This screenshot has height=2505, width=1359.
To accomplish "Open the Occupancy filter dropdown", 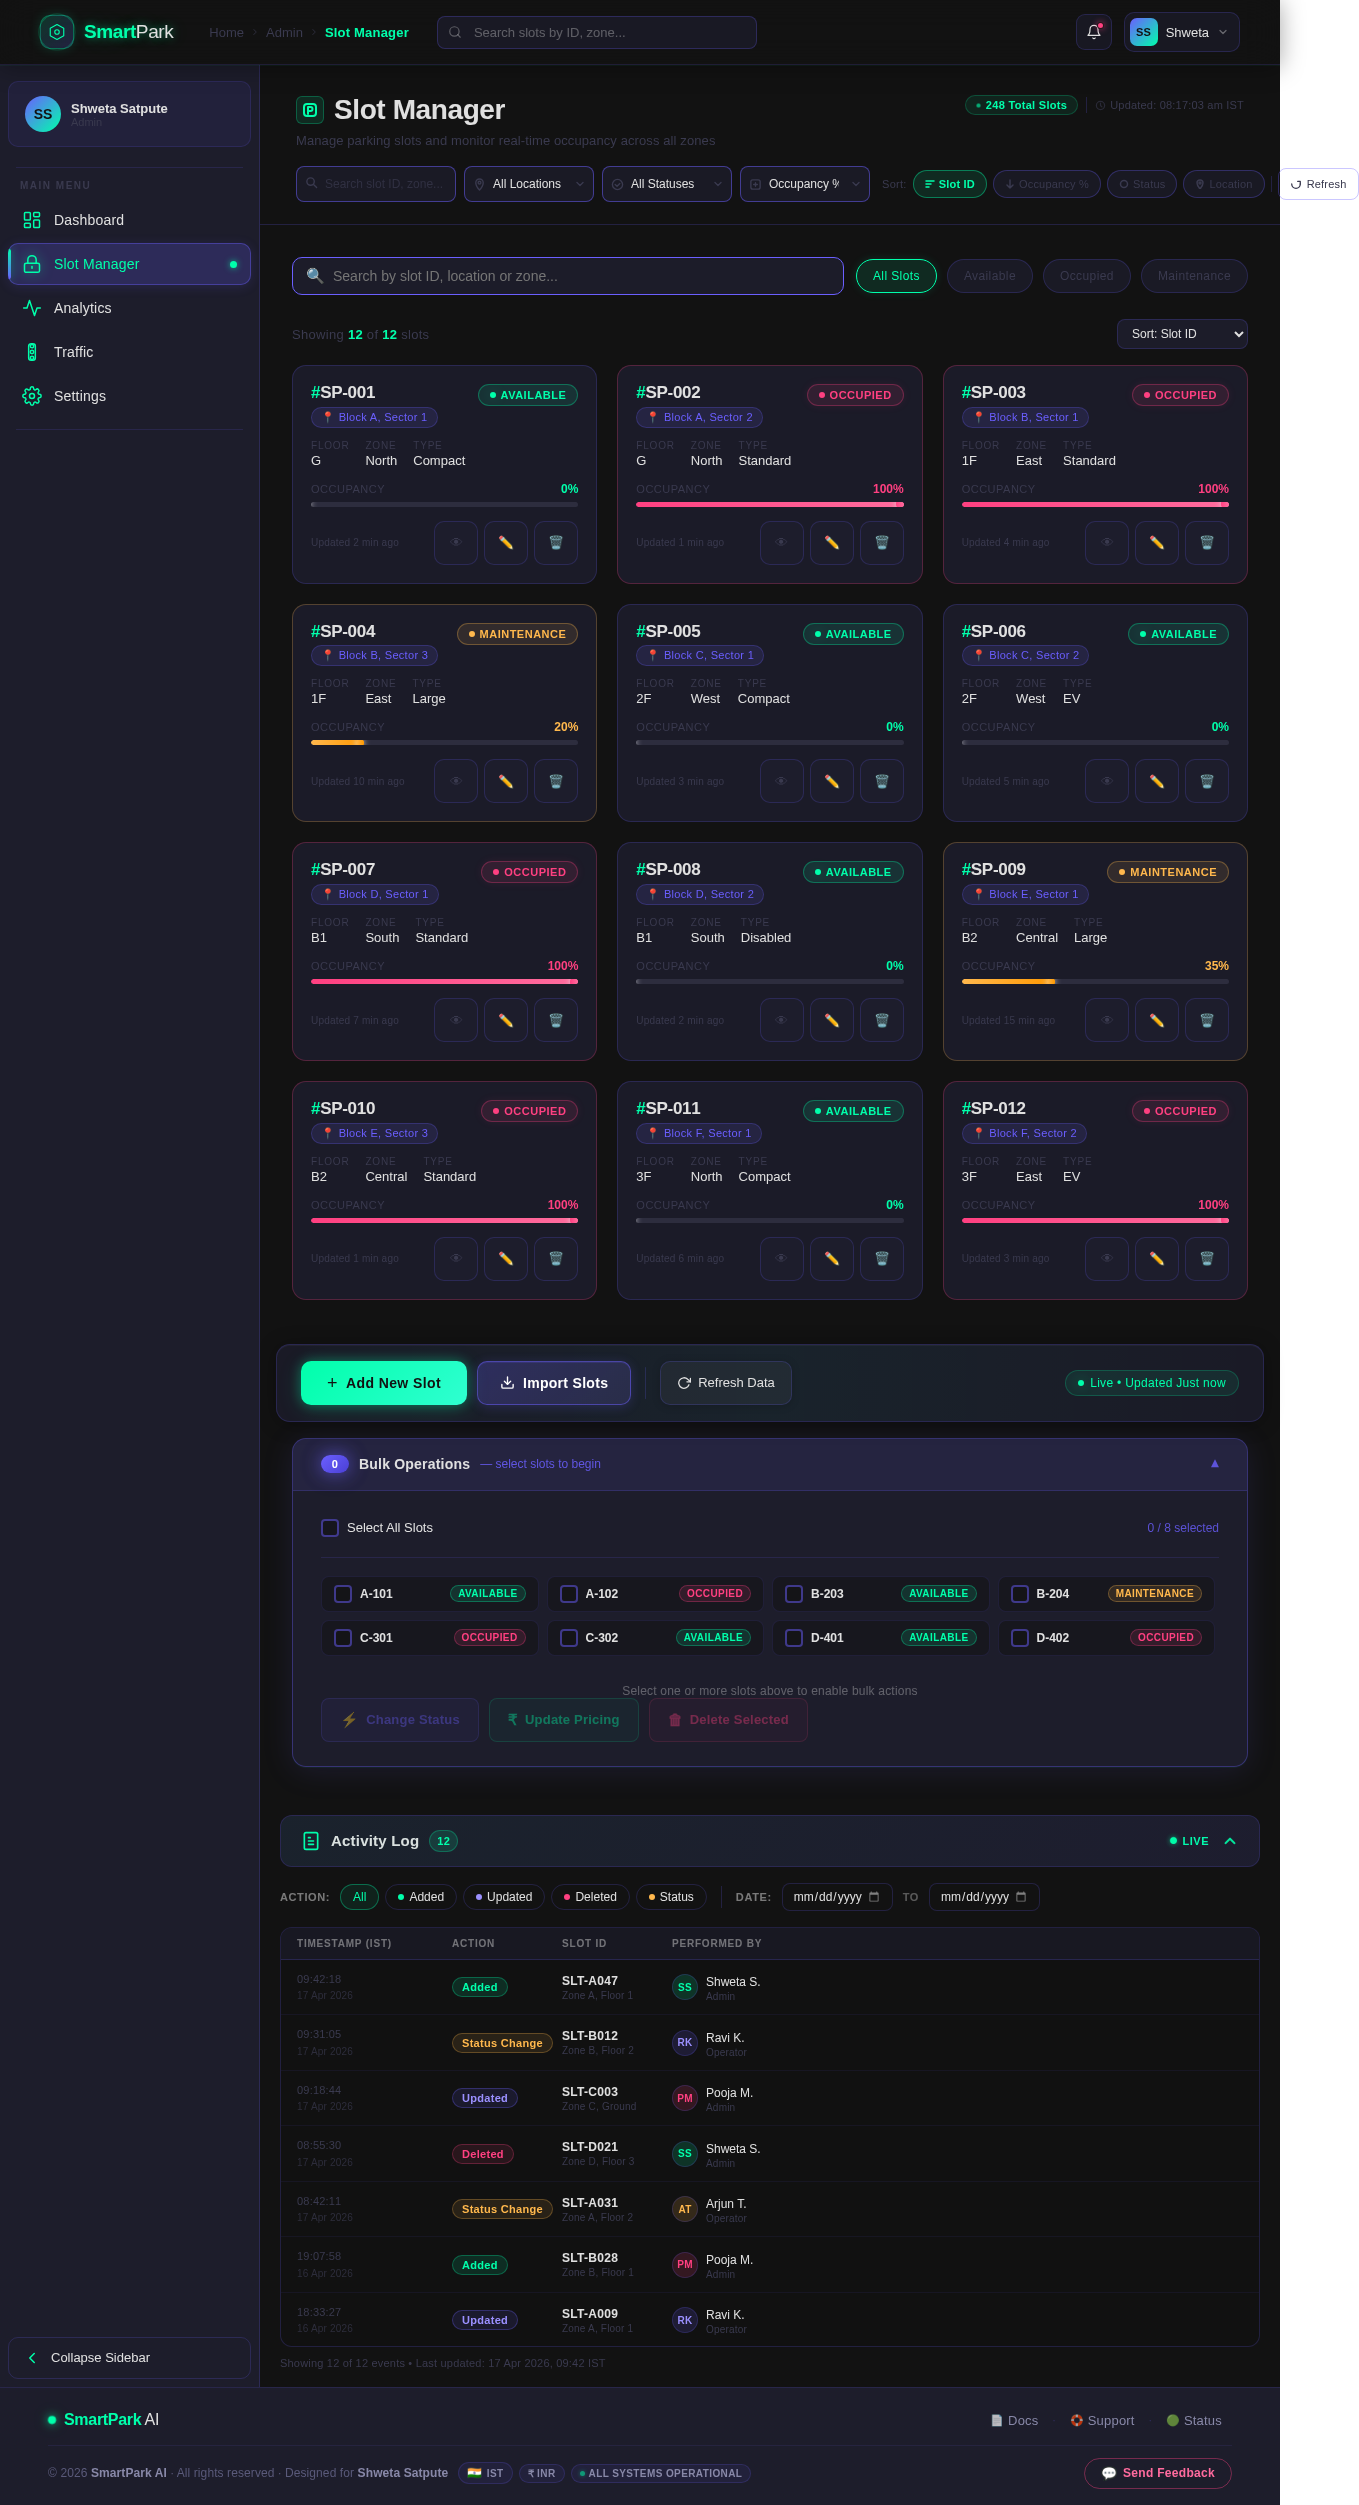I will (x=805, y=184).
